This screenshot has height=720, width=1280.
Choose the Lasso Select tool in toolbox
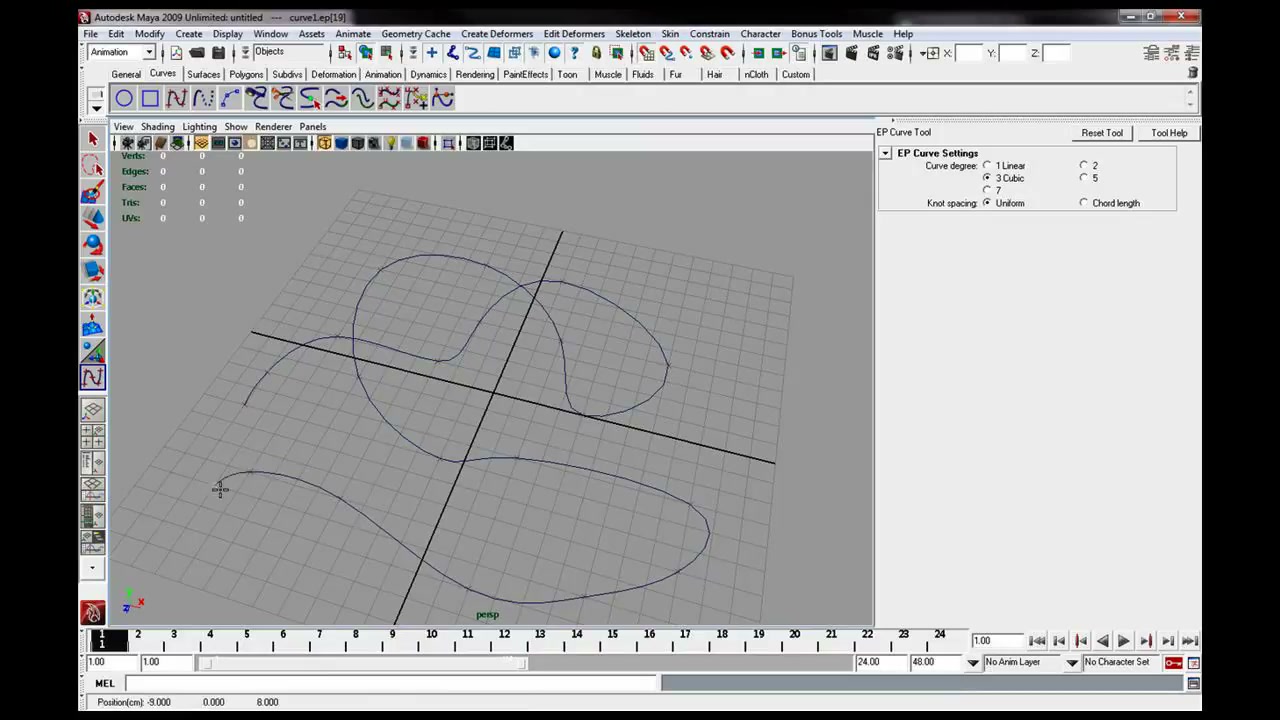point(93,166)
